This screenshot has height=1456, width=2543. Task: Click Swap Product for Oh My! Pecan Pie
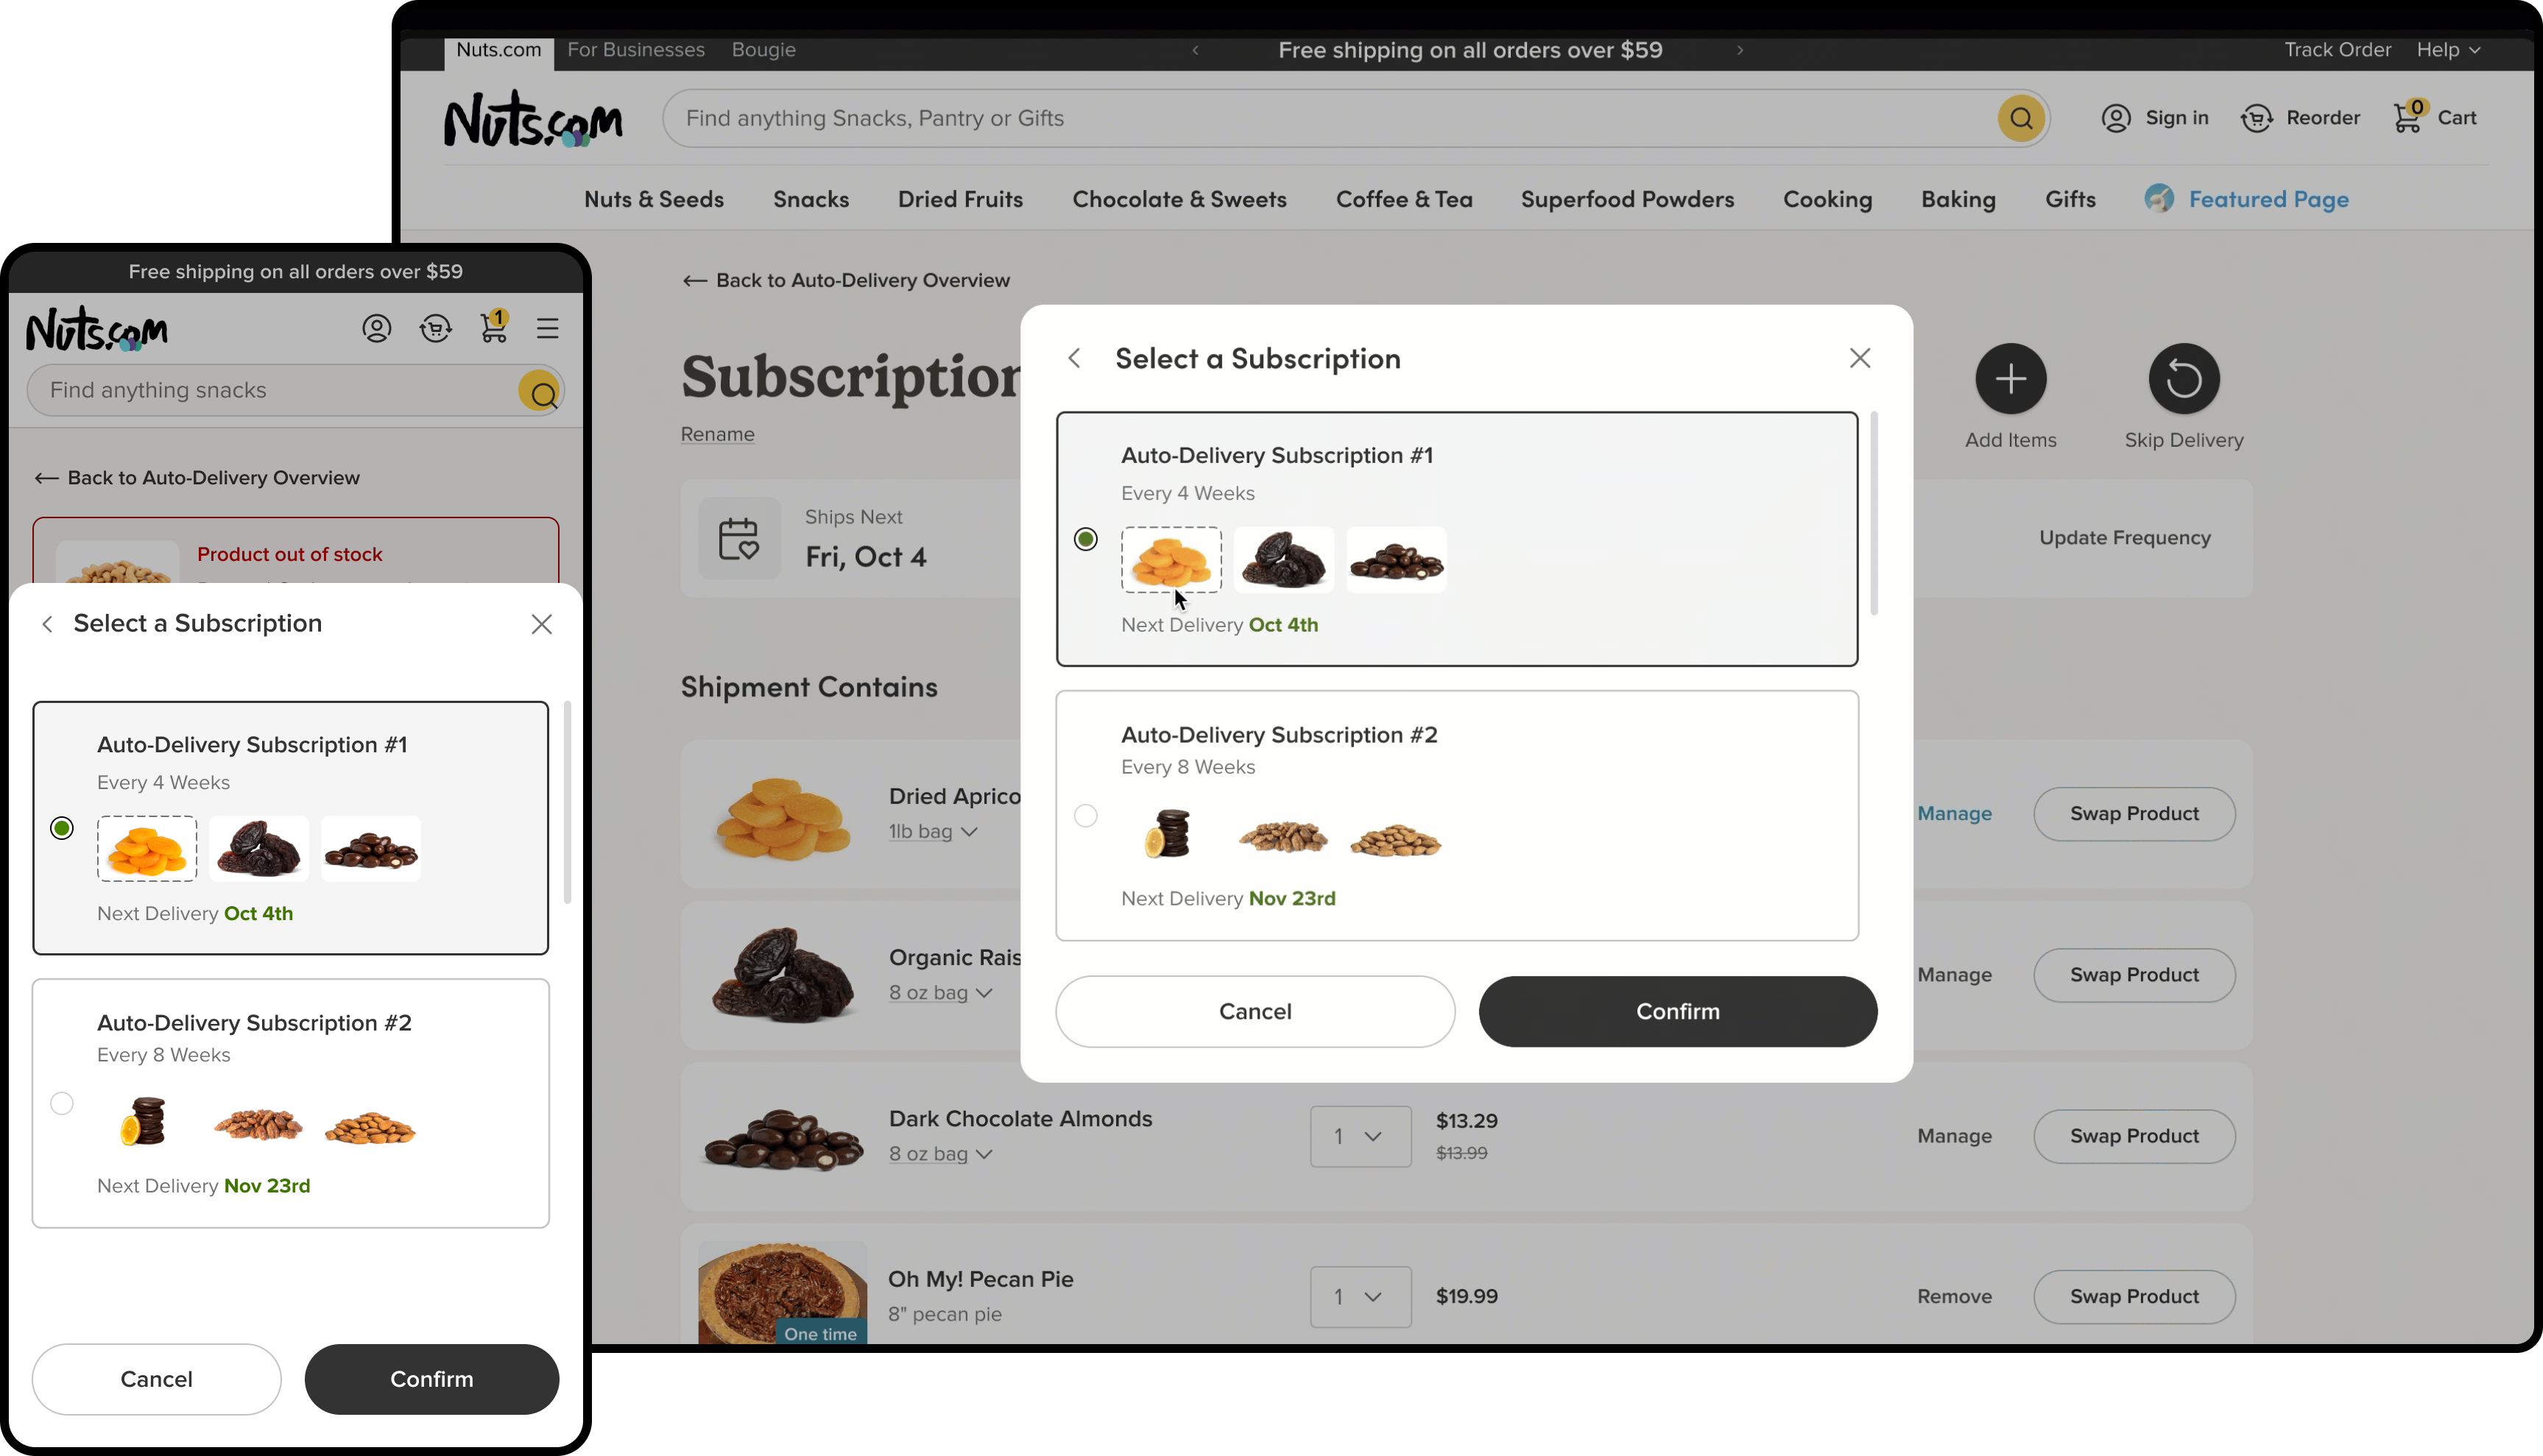[x=2134, y=1296]
